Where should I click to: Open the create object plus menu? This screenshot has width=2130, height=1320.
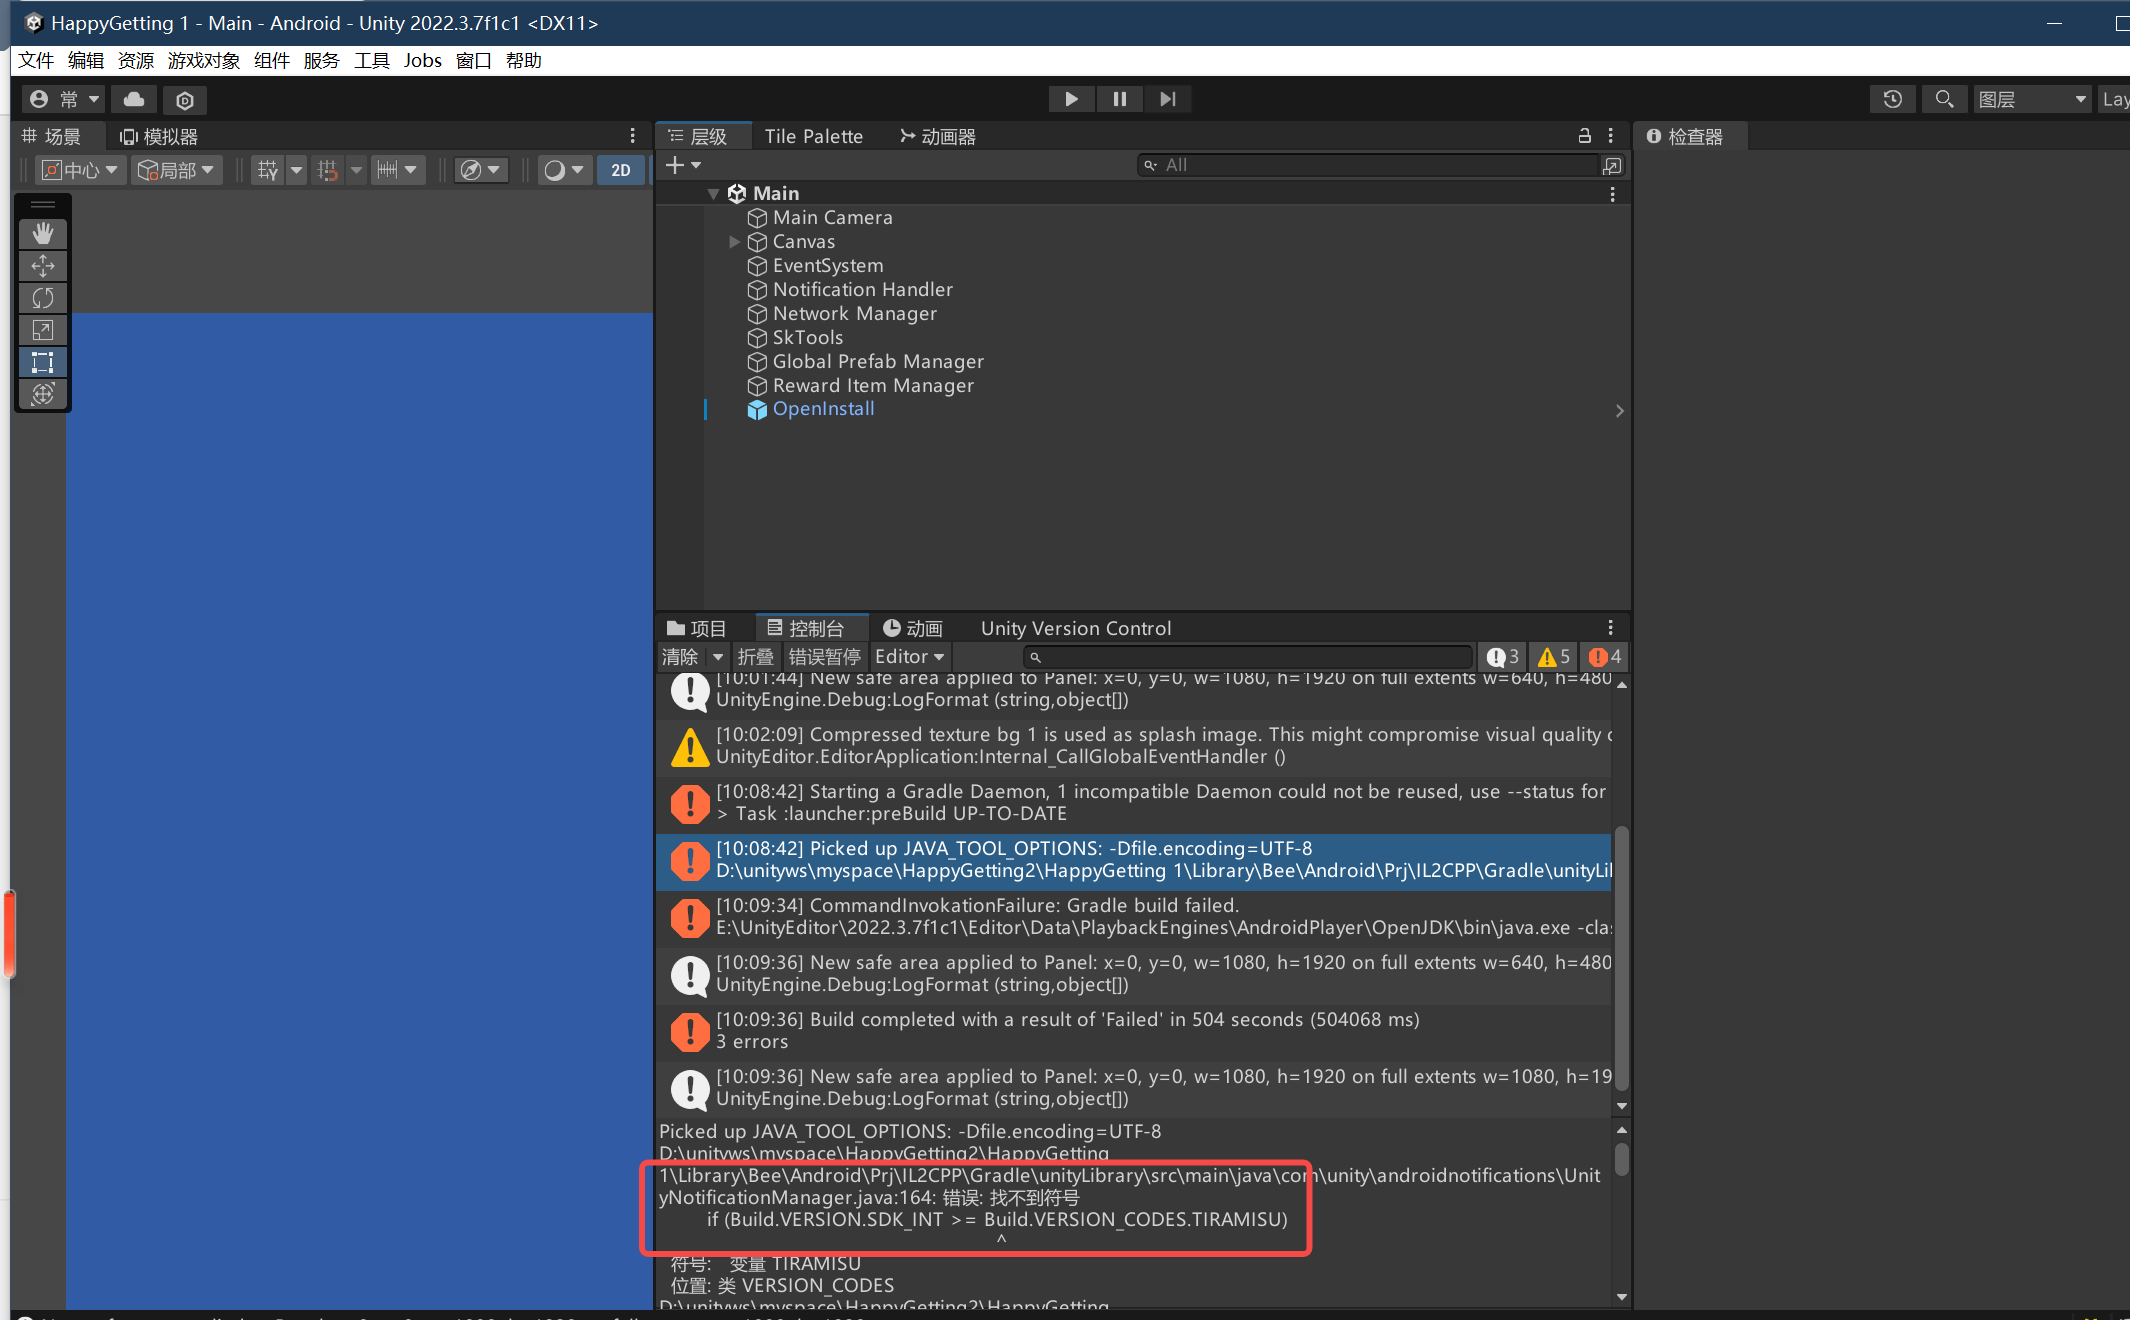click(x=683, y=165)
